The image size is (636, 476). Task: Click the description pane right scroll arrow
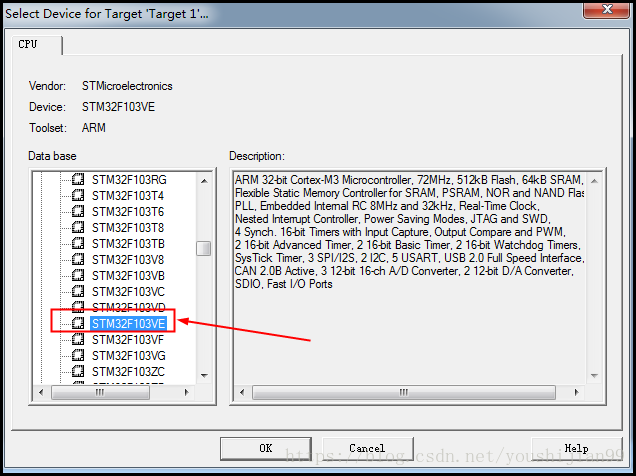click(576, 392)
